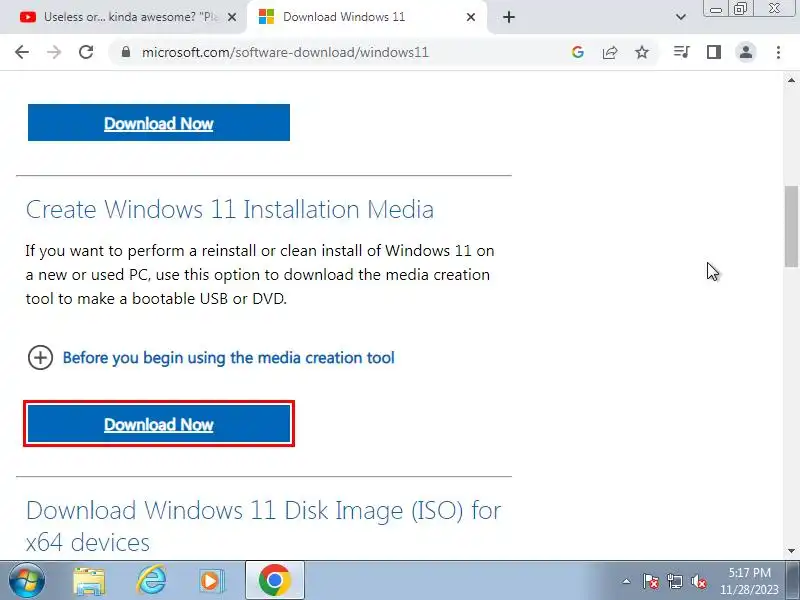The height and width of the screenshot is (600, 800).
Task: Click the Action Center flag icon
Action: pos(651,581)
